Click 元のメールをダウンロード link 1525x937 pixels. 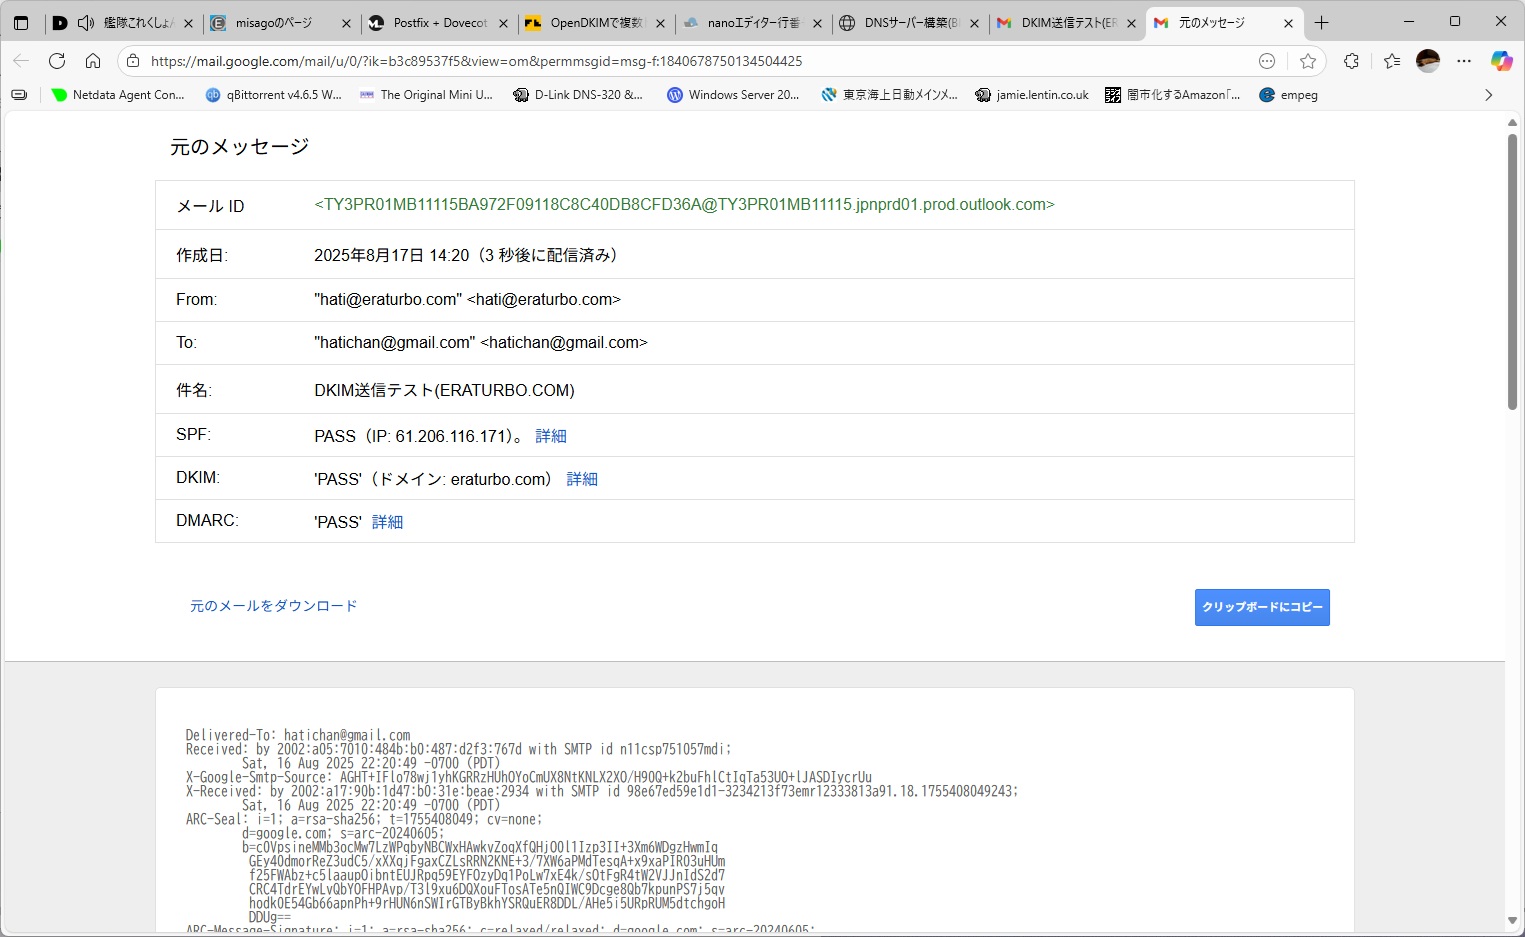pos(274,606)
